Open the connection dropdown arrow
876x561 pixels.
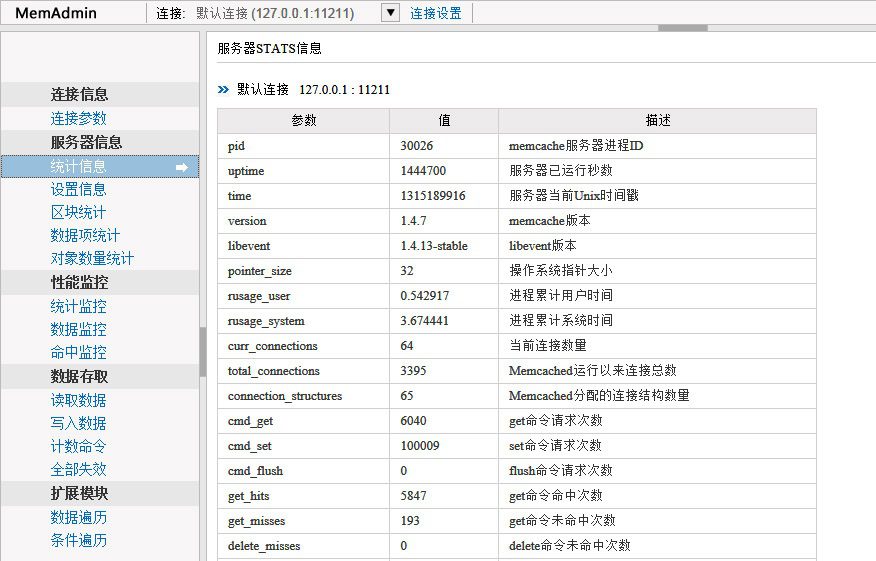[391, 13]
